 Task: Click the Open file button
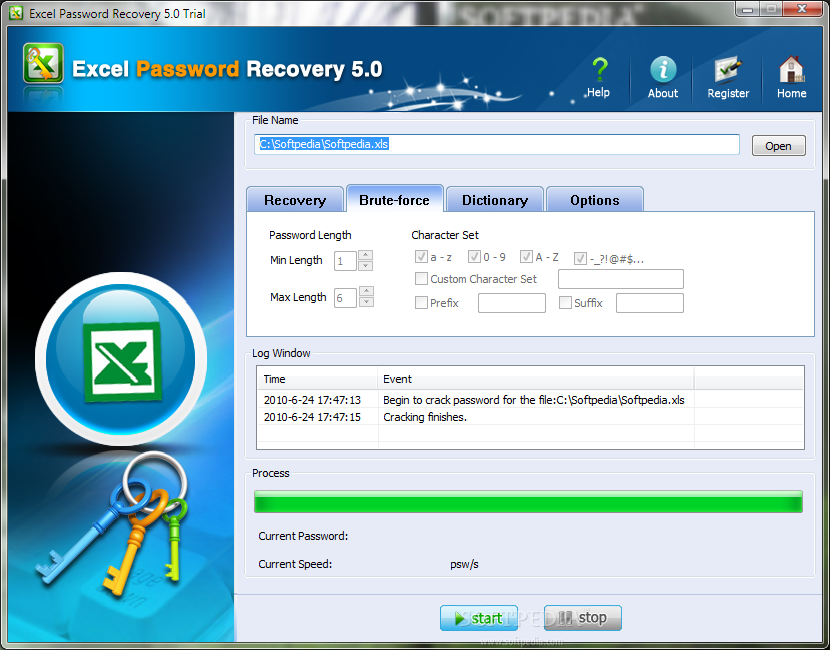(779, 146)
